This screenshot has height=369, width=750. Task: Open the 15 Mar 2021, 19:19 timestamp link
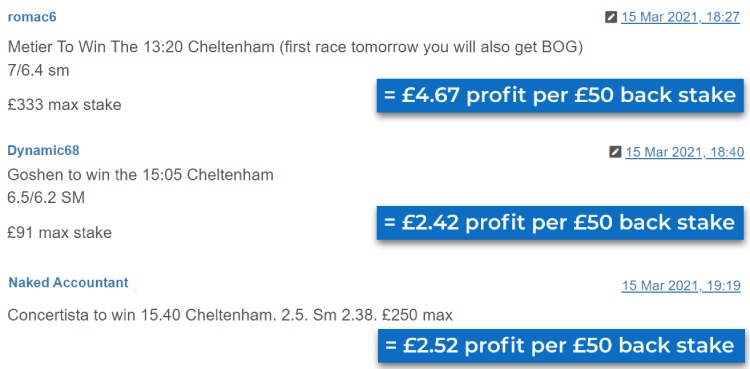pos(681,286)
